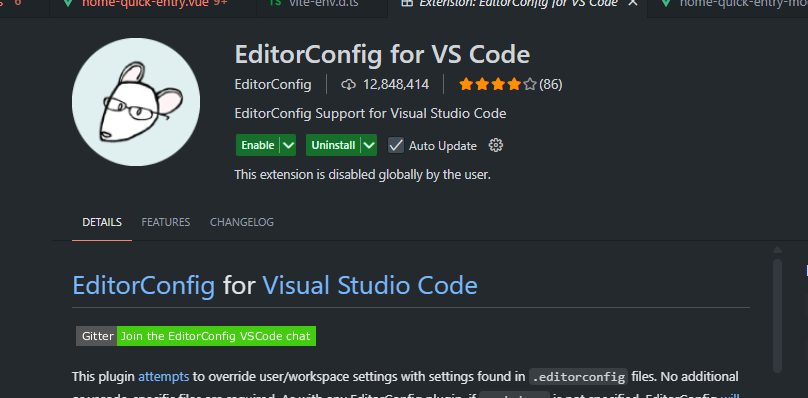The width and height of the screenshot is (808, 398).
Task: Click 'EditorConfig Support for Visual Studio Code' description
Action: (370, 113)
